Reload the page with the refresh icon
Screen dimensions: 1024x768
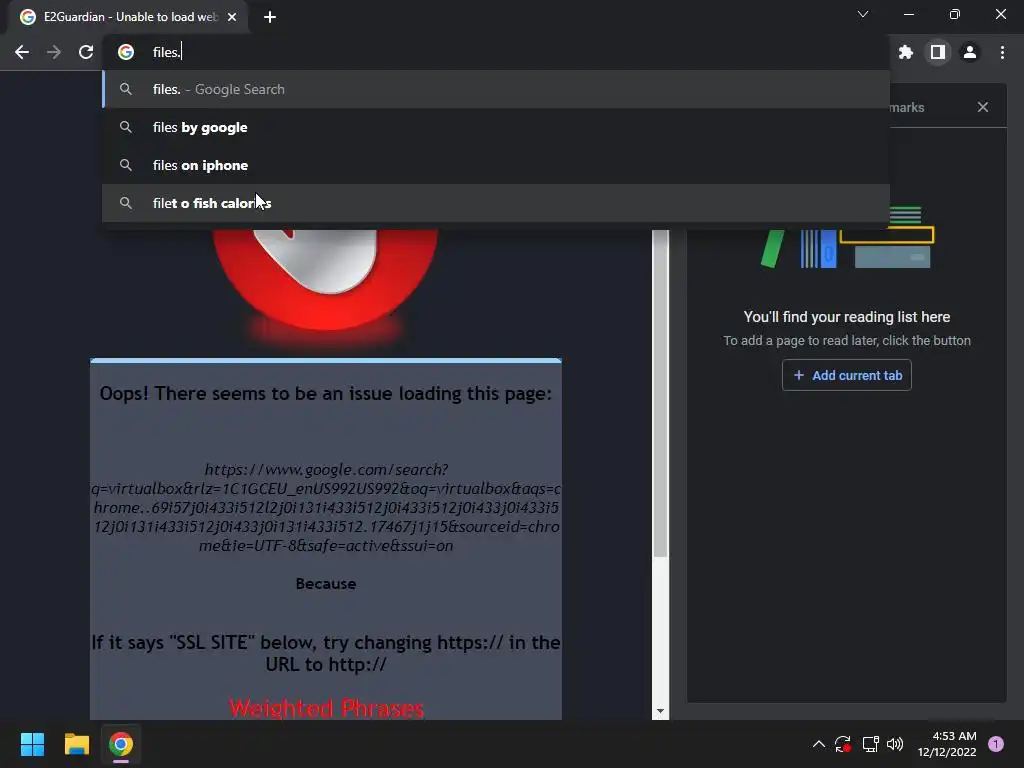coord(86,52)
